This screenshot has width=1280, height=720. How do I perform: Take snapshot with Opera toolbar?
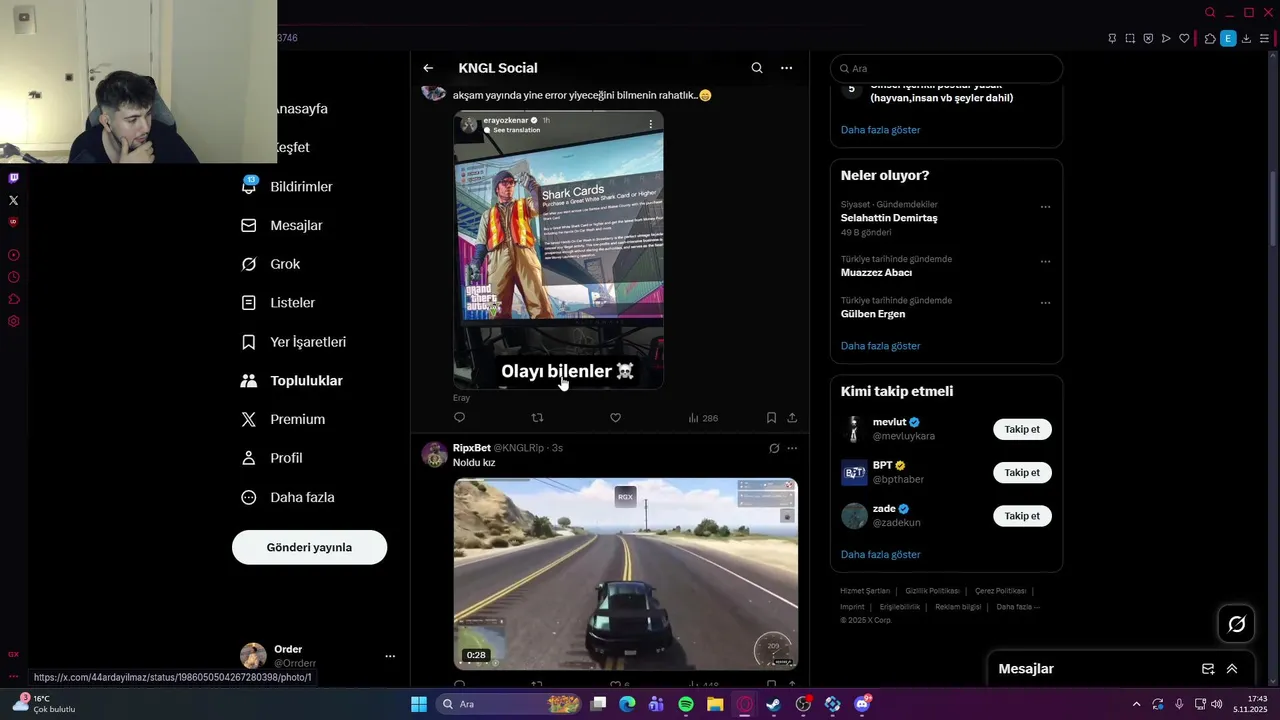(1130, 38)
